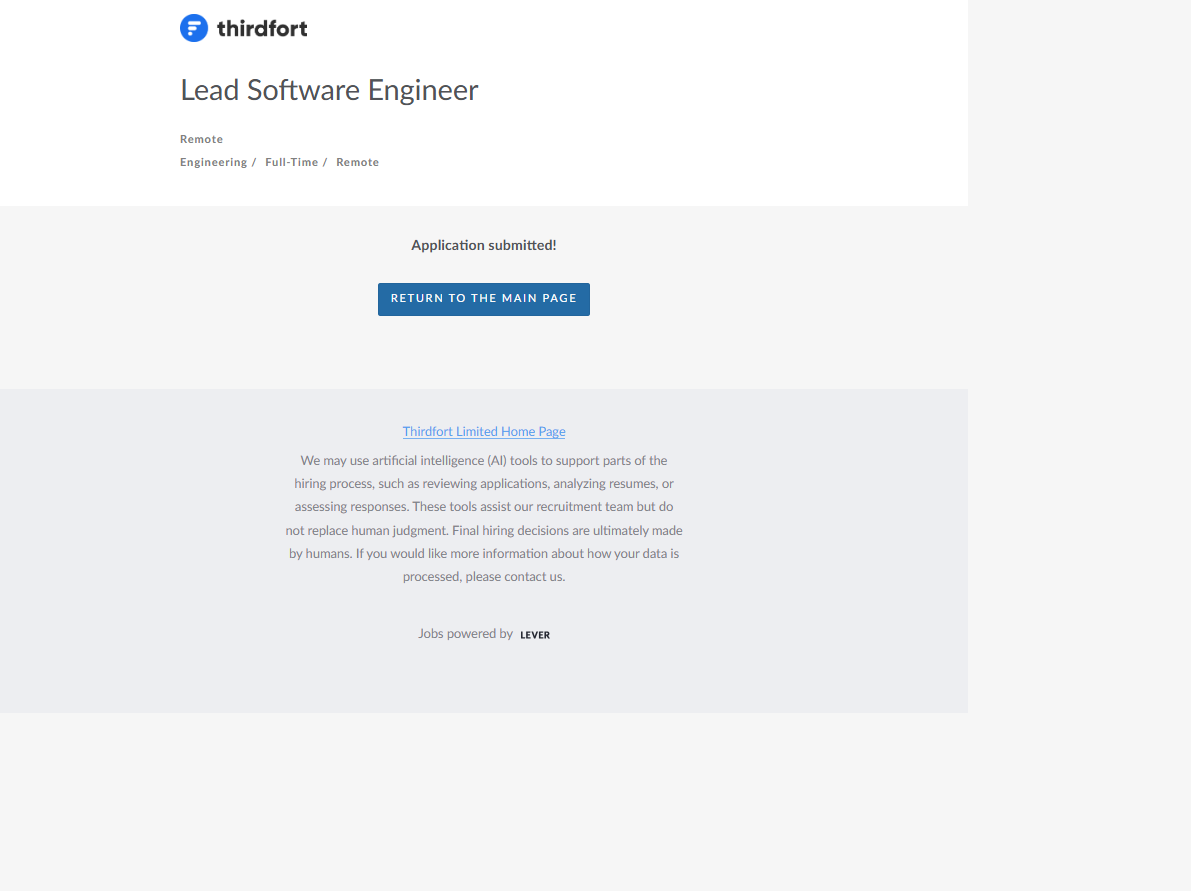The height and width of the screenshot is (891, 1191).
Task: Click the 'We may use artificial intelligence' line
Action: click(x=484, y=461)
